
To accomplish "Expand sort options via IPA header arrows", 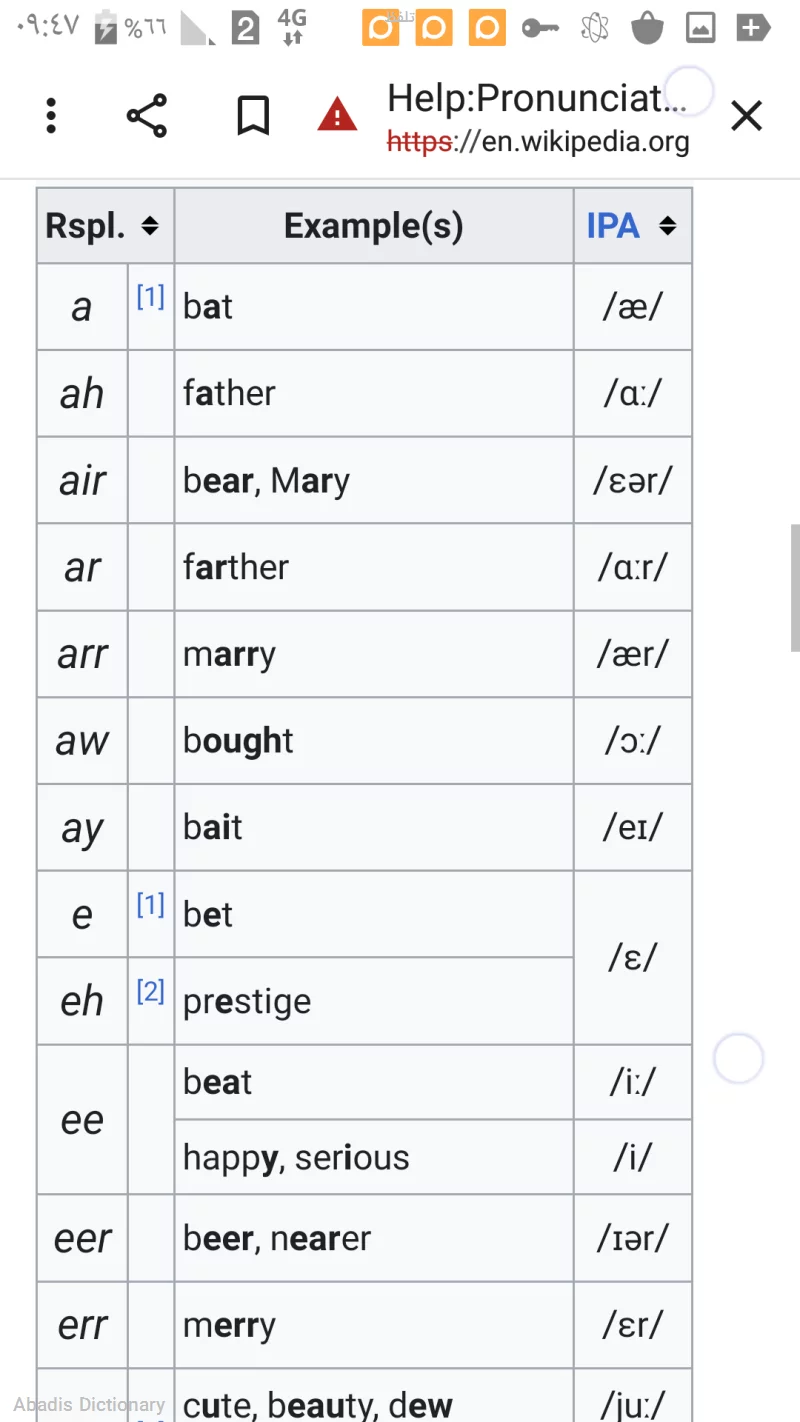I will coord(669,226).
